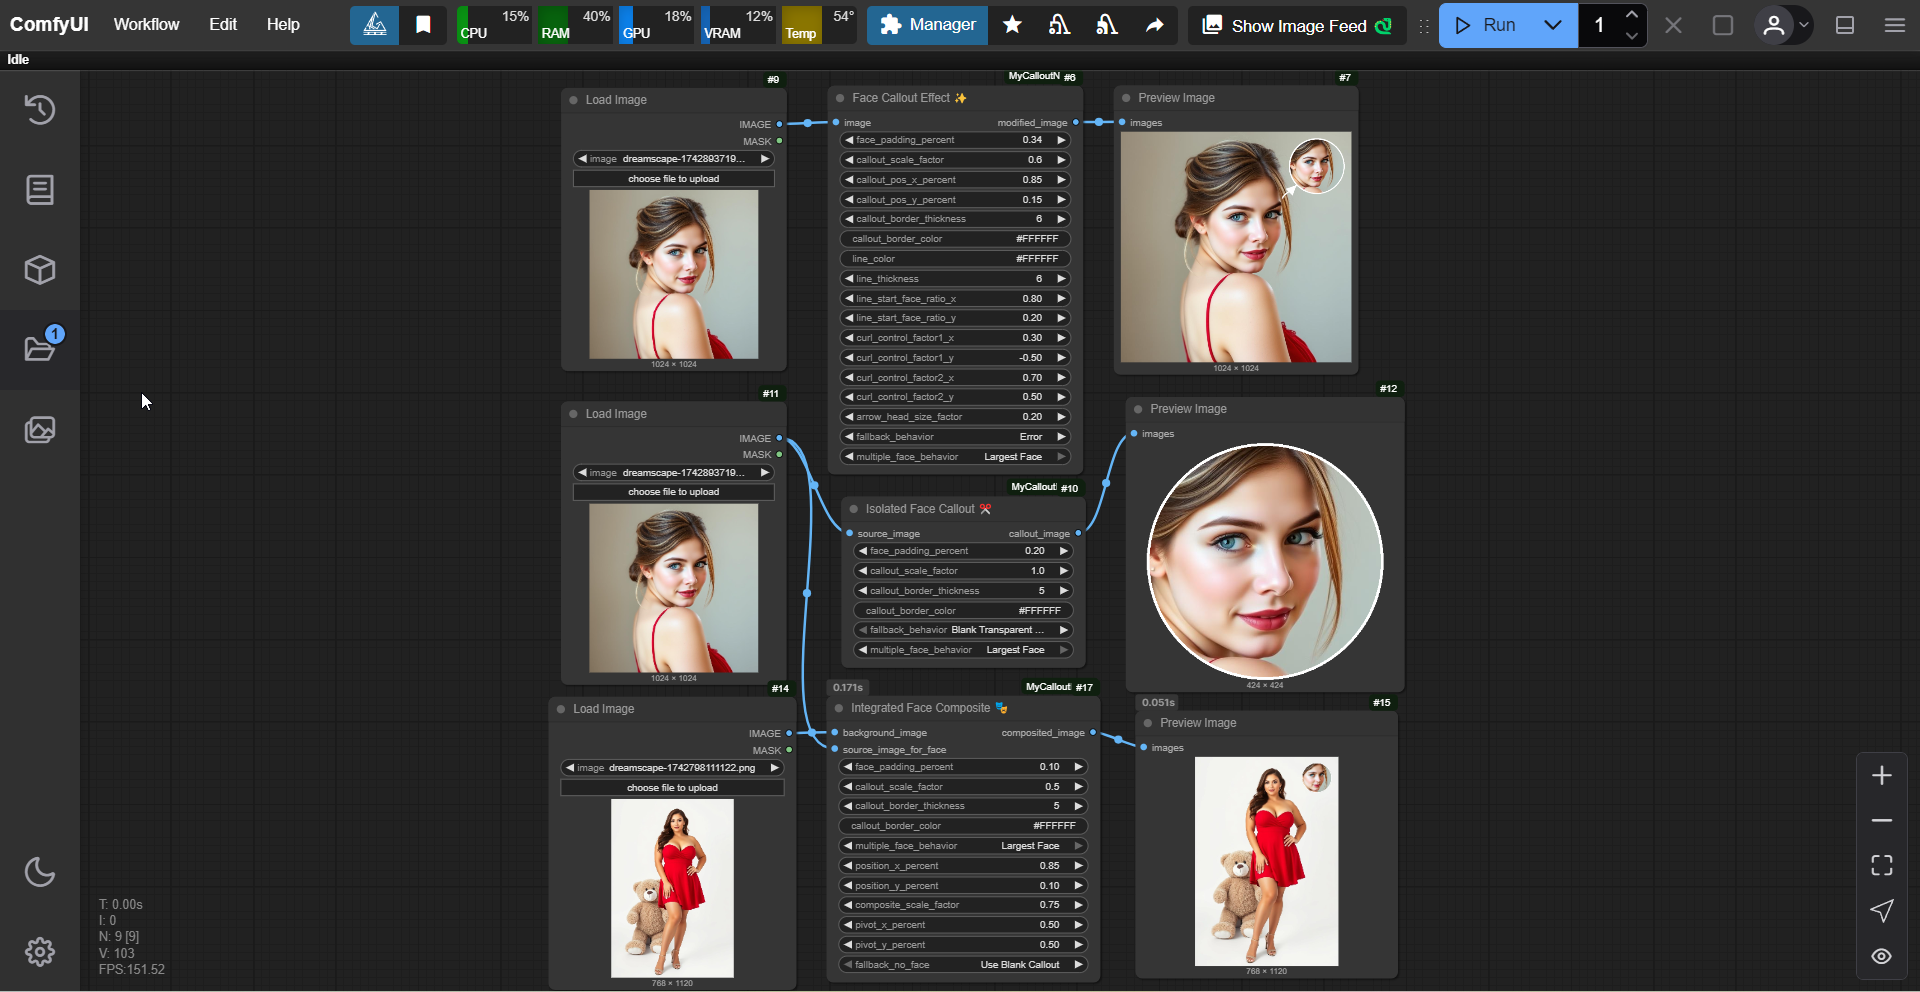Click the CPU usage monitor
Screen dimensions: 1920x992
[x=494, y=25]
